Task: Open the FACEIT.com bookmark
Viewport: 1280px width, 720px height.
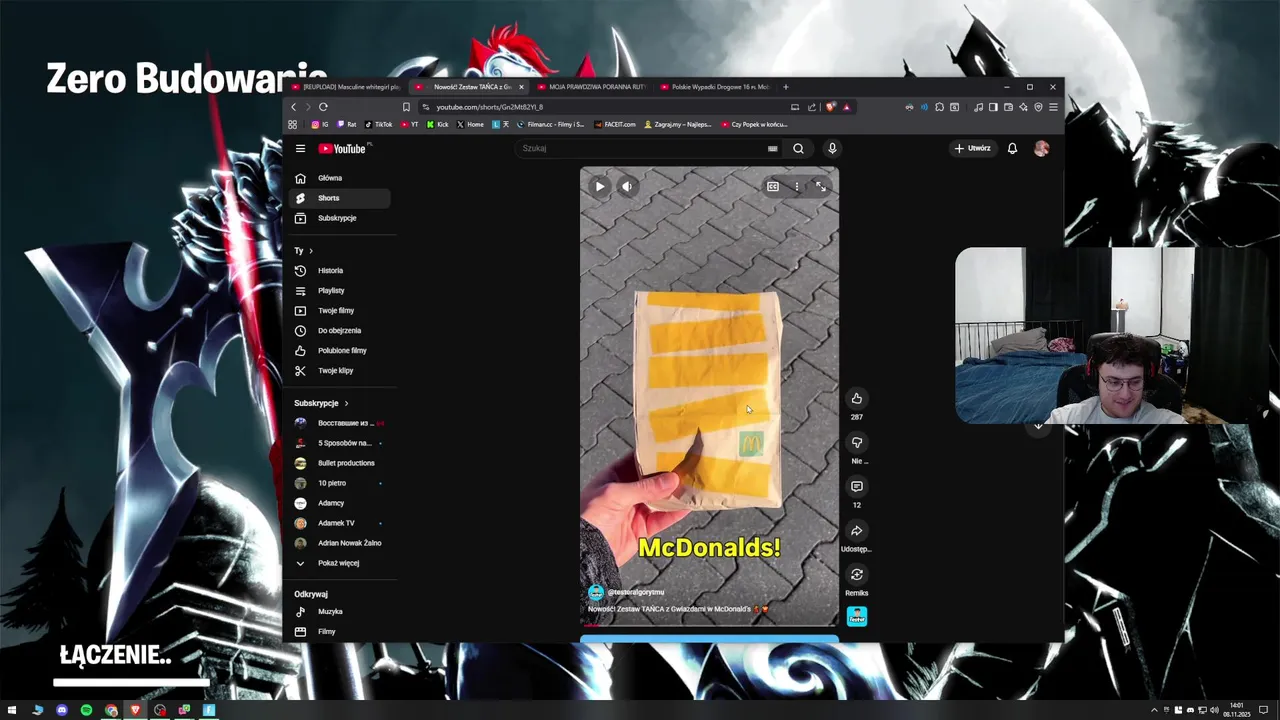Action: (615, 125)
